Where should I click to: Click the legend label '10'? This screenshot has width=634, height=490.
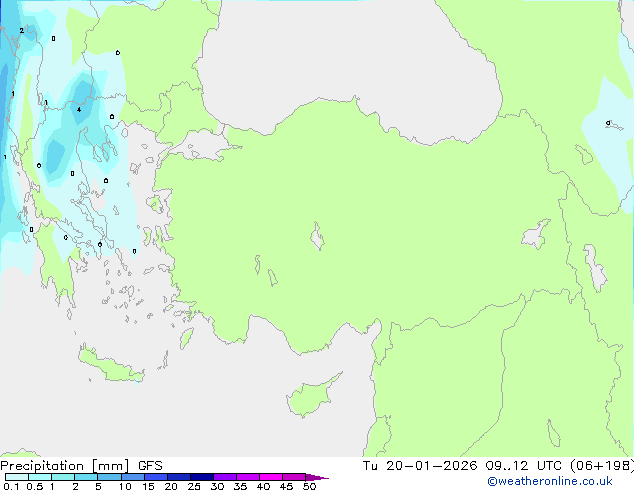pos(125,486)
